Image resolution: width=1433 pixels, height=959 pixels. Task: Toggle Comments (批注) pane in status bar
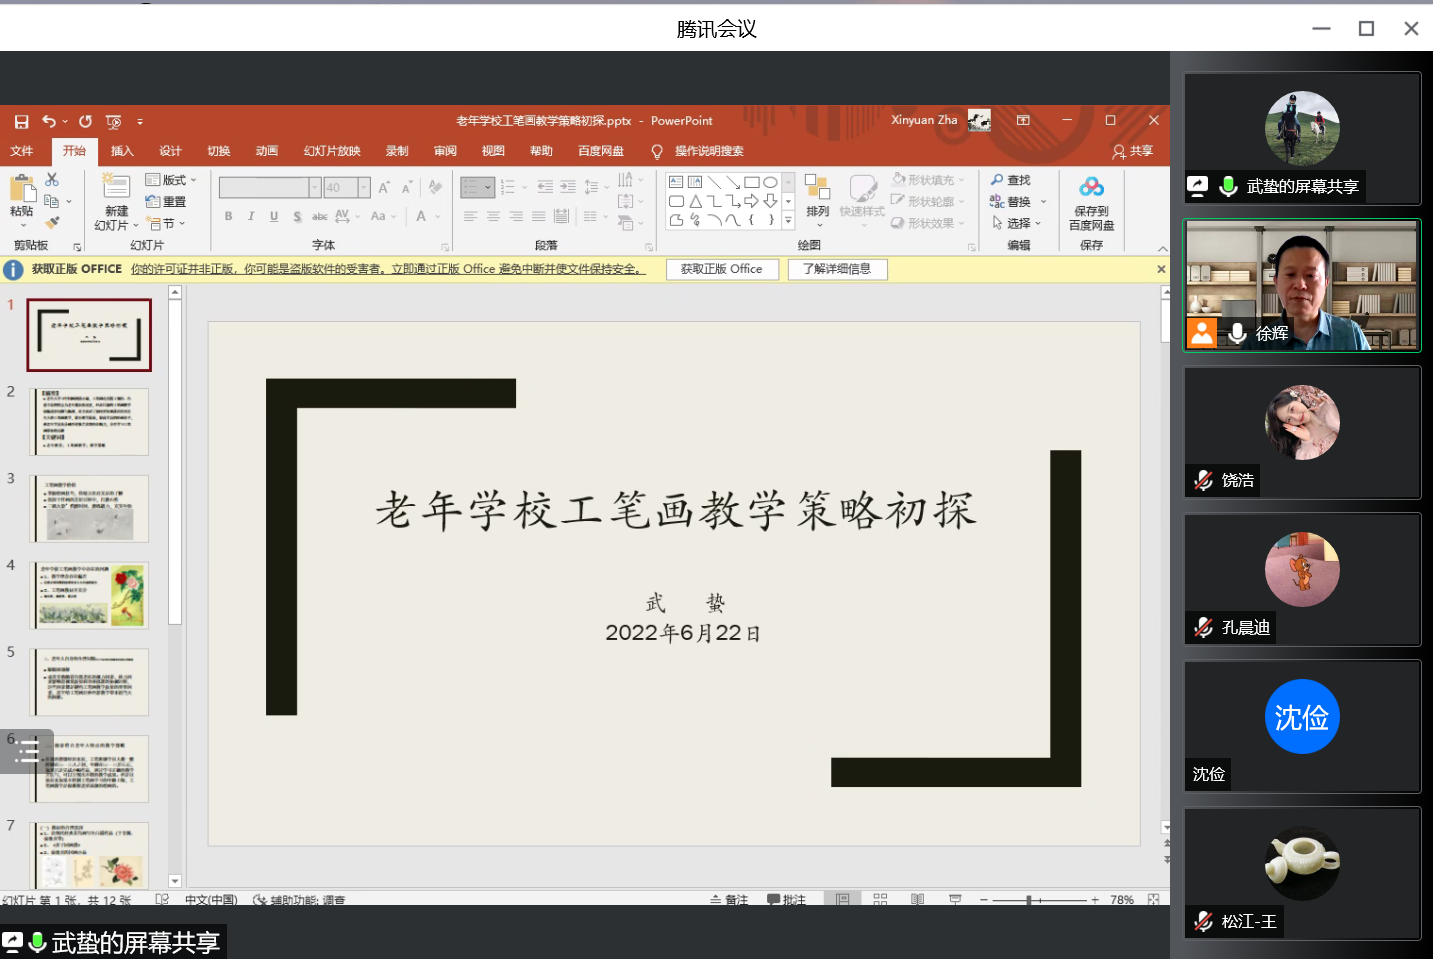787,899
